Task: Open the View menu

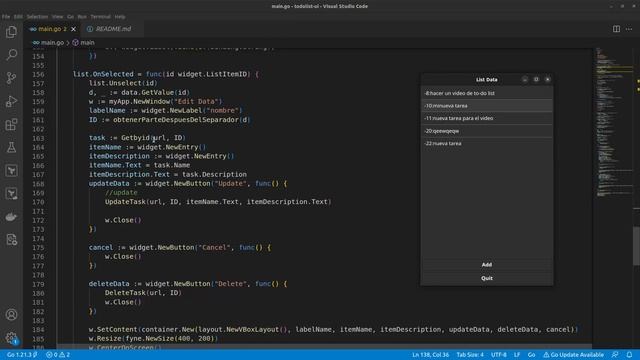Action: click(58, 17)
